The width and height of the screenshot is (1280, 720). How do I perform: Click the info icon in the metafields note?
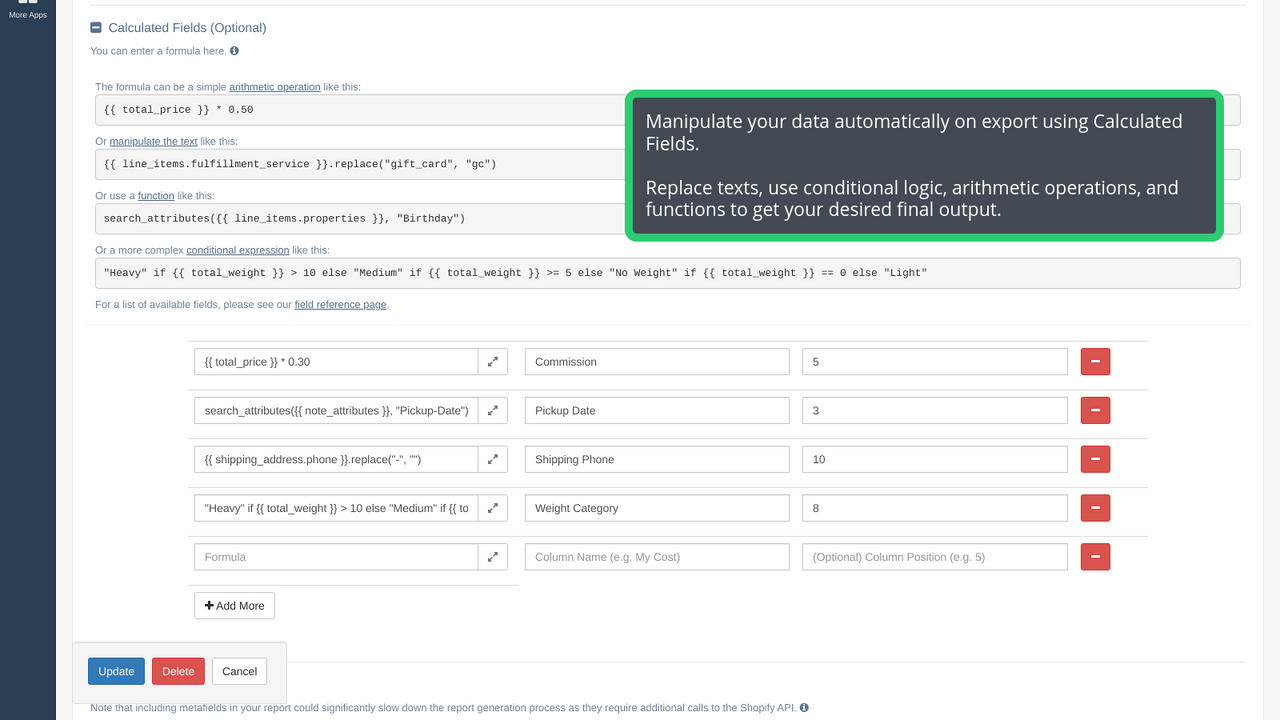click(805, 707)
